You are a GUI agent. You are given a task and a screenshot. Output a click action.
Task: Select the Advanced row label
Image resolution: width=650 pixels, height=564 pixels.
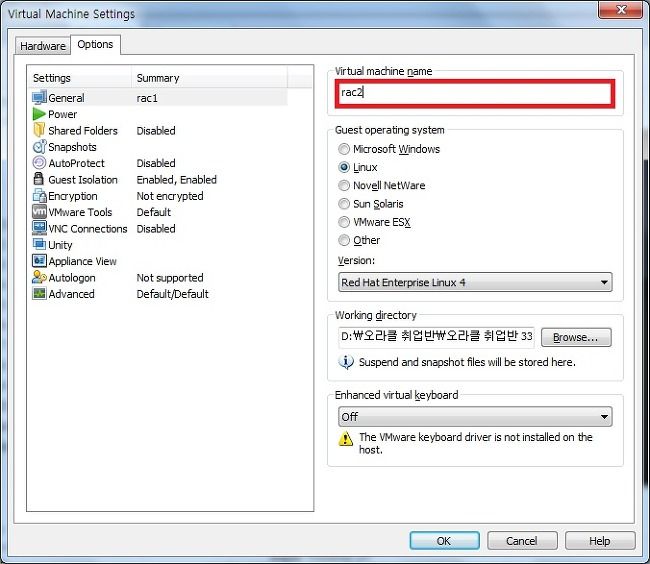[x=72, y=294]
